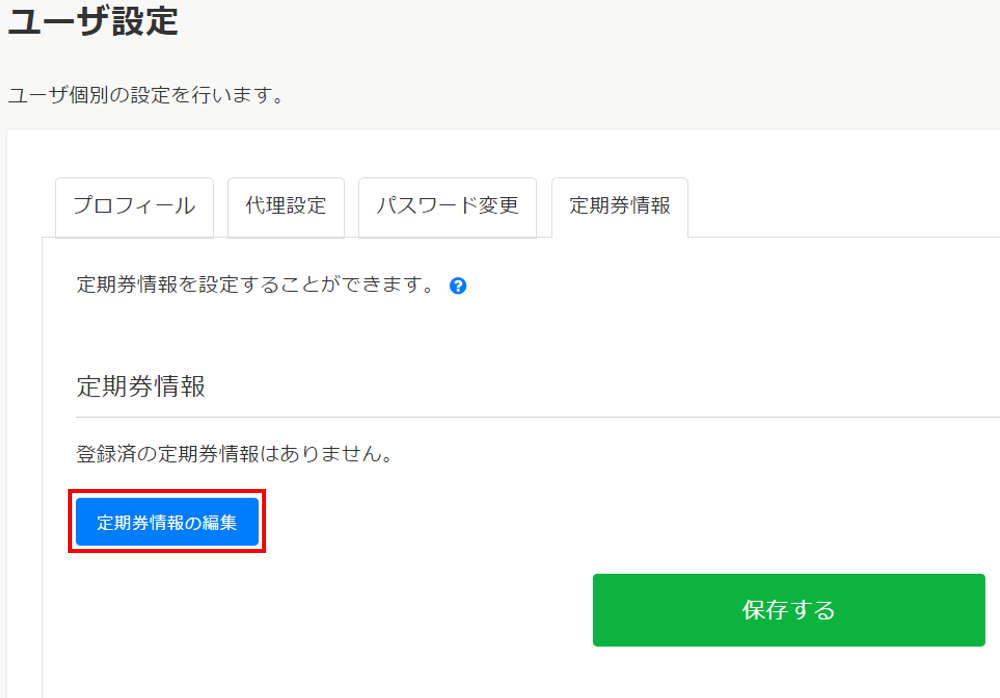Click the 登録済の定期券情報はありません message

[233, 454]
